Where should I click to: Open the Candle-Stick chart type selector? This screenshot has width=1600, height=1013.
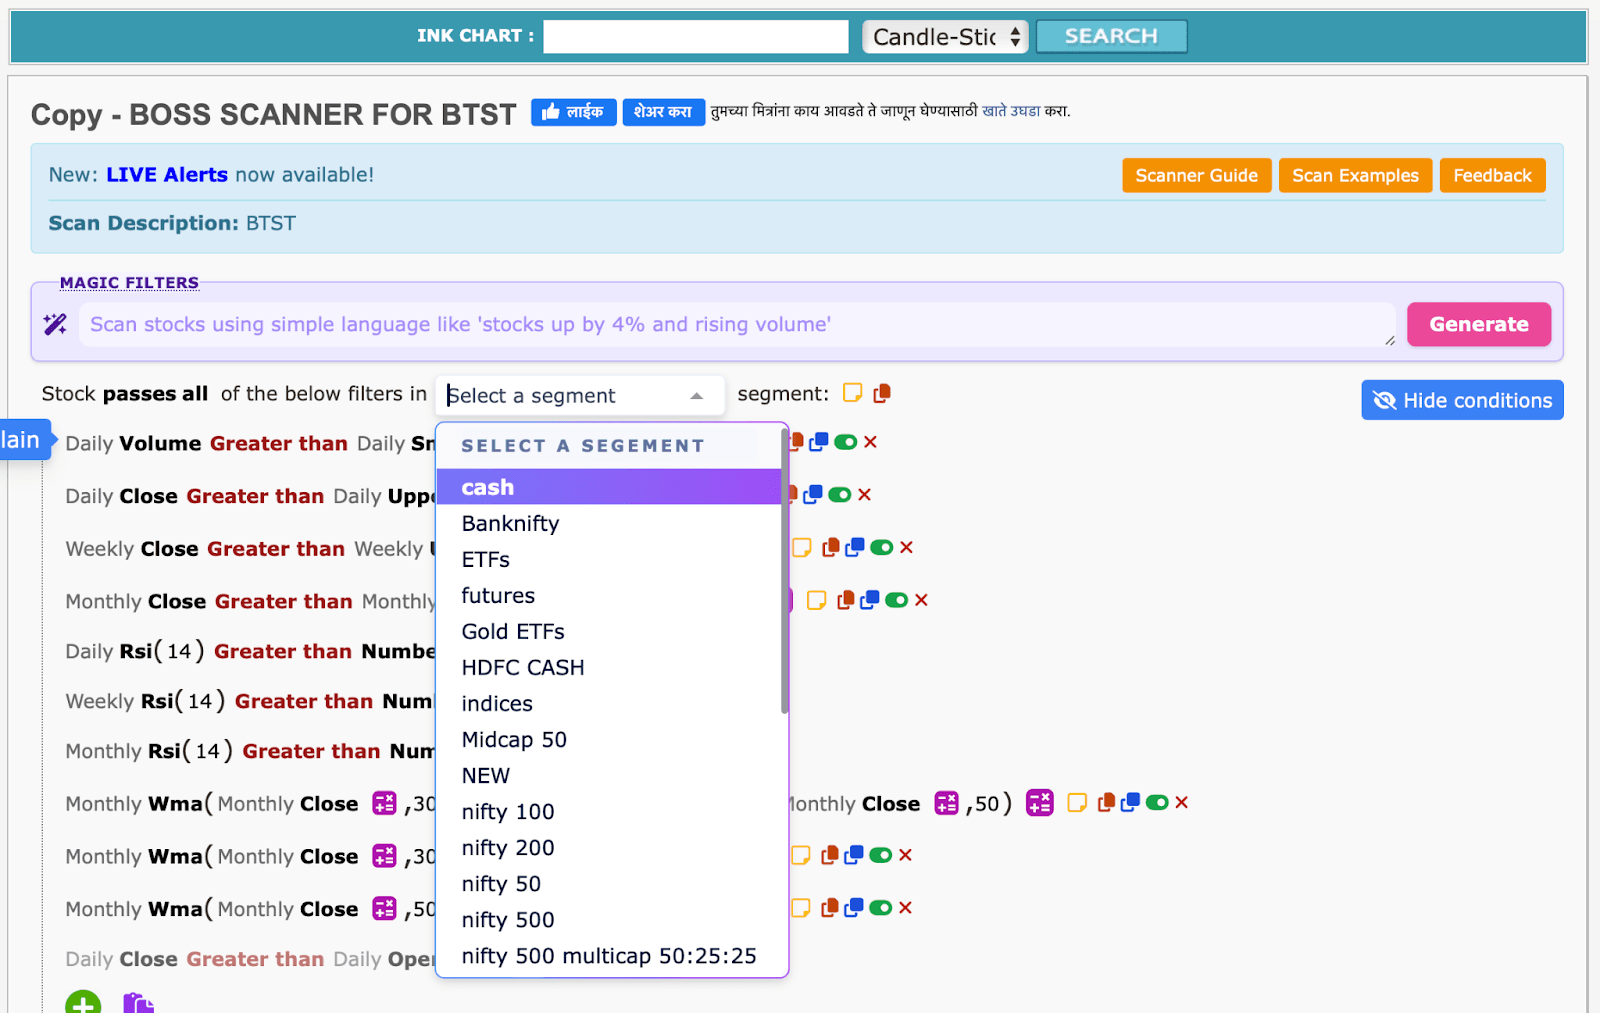point(944,36)
